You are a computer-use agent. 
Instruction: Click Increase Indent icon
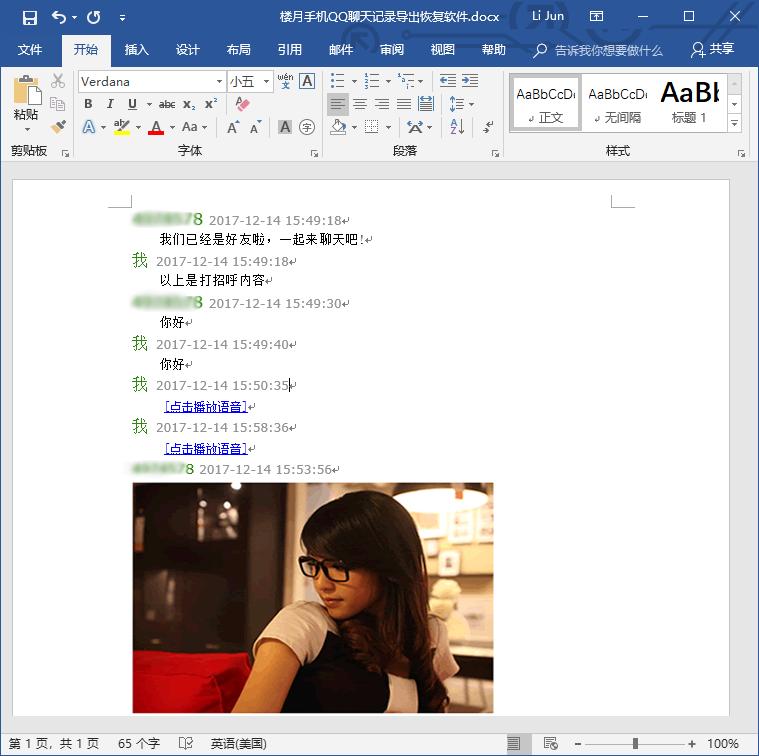coord(470,80)
